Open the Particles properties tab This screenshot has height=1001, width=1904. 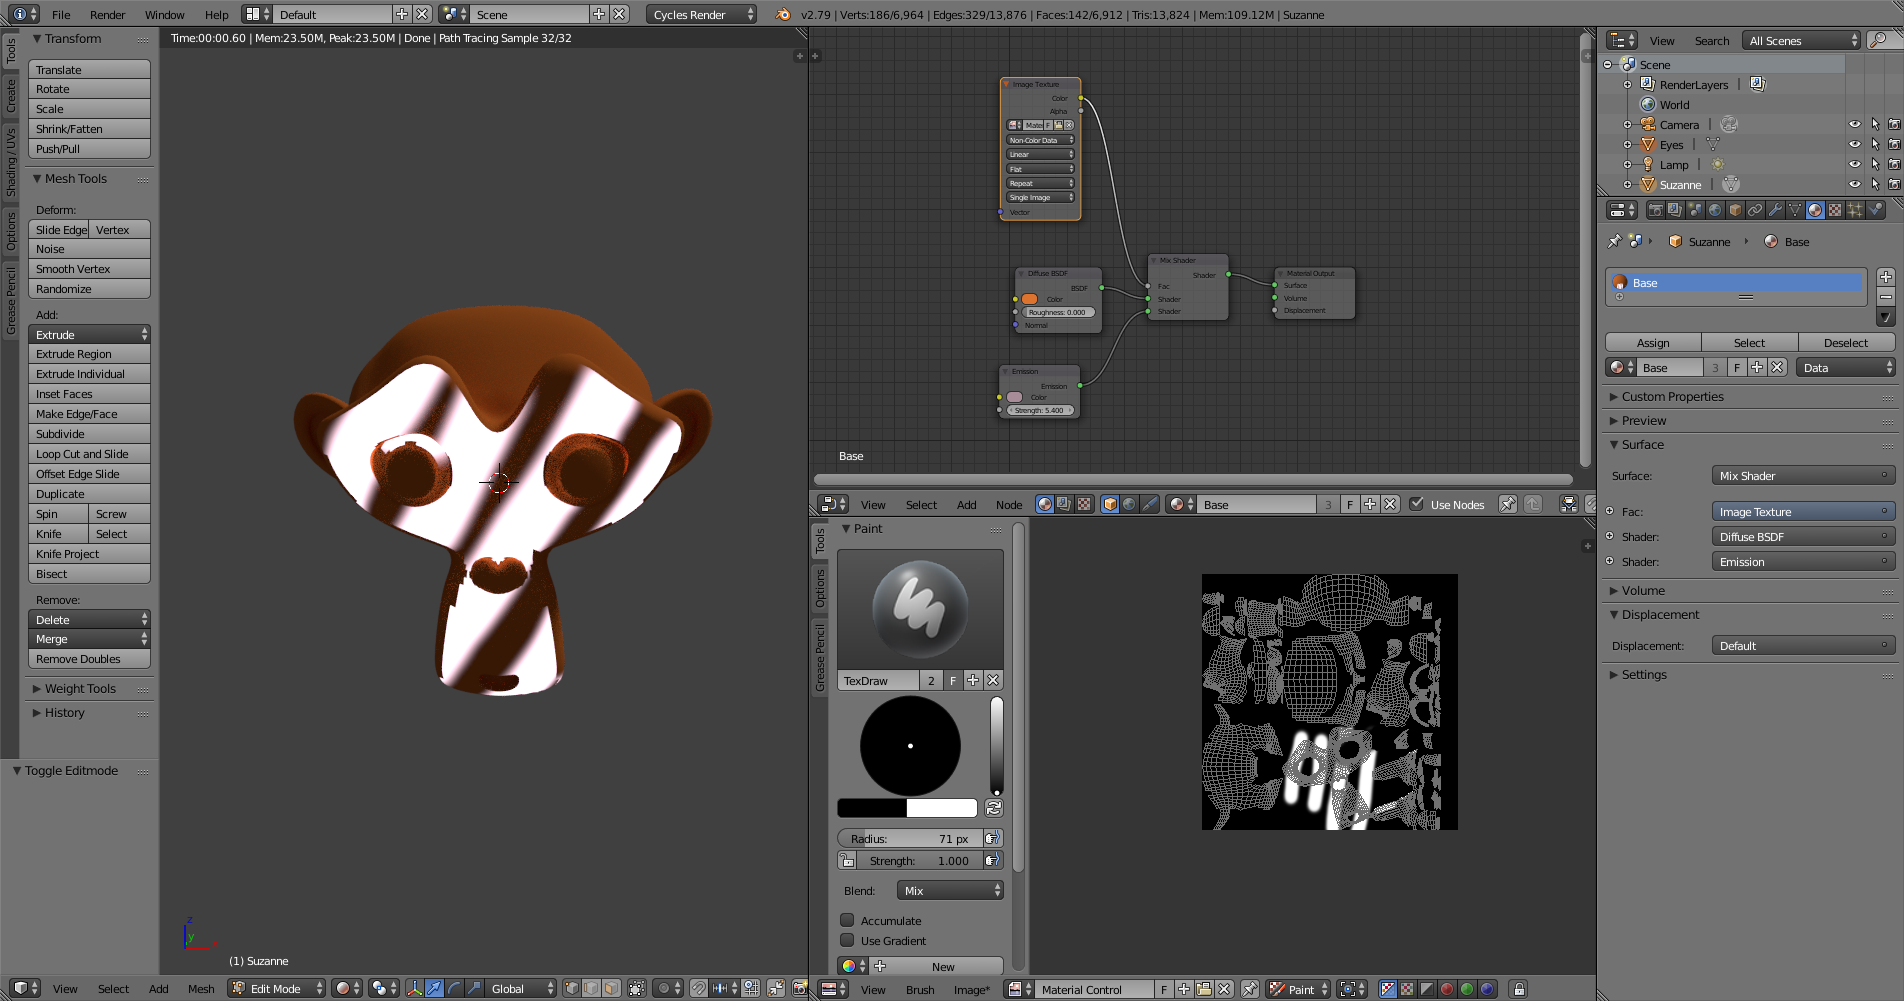tap(1855, 210)
